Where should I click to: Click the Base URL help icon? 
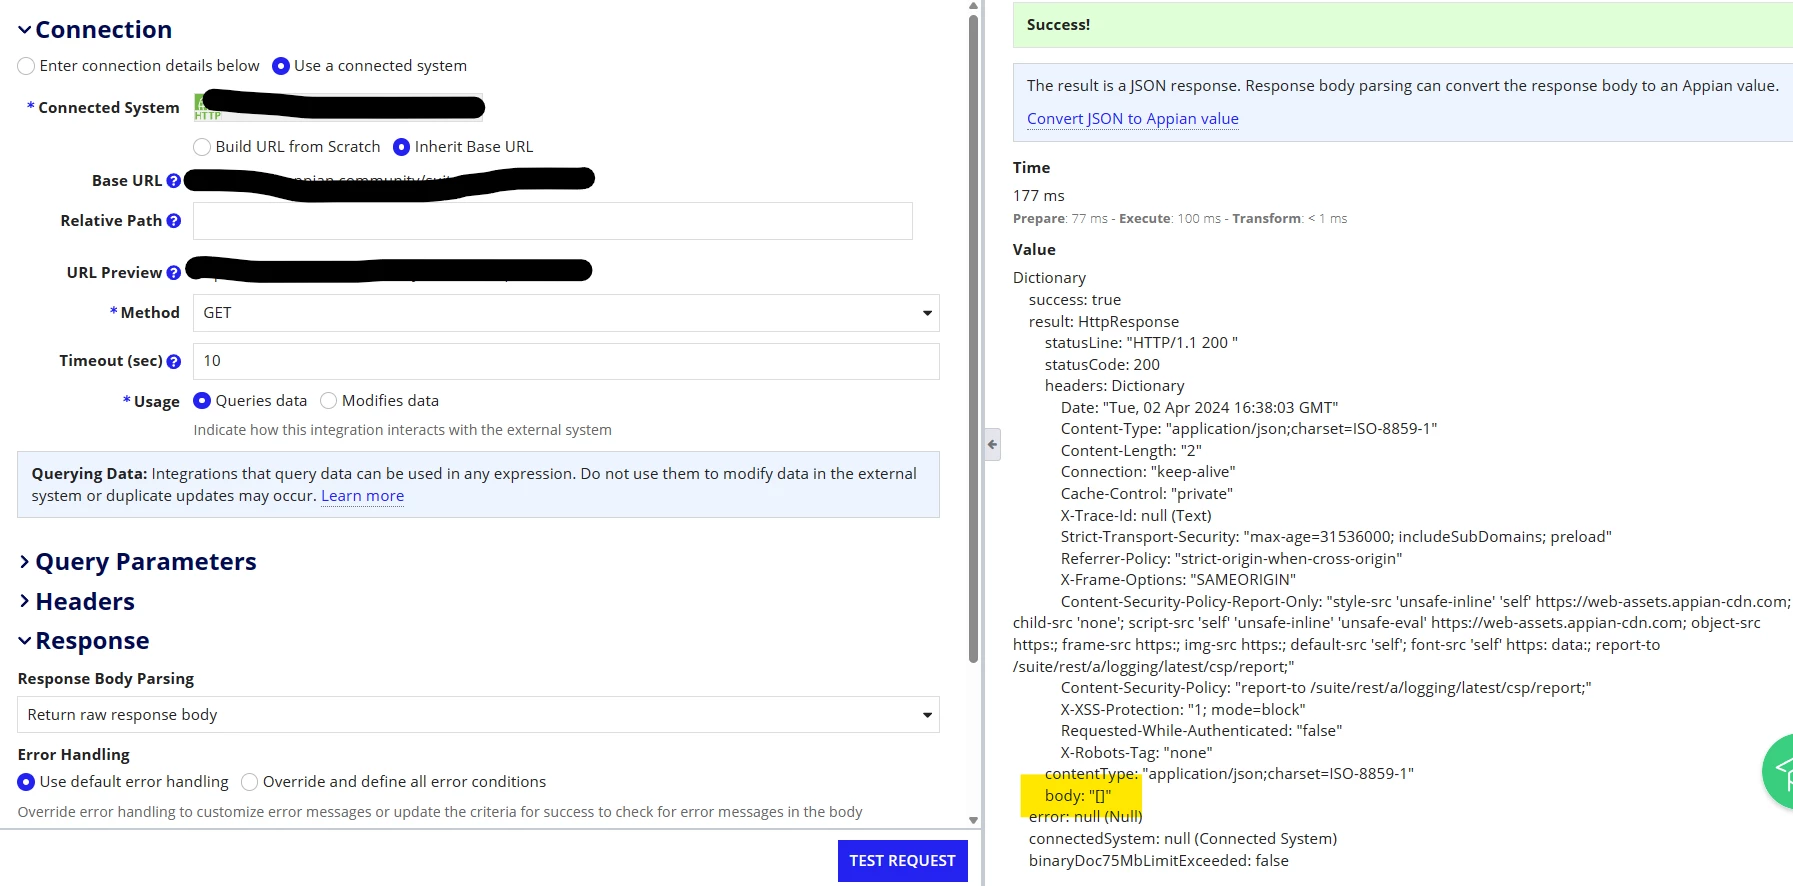point(174,181)
